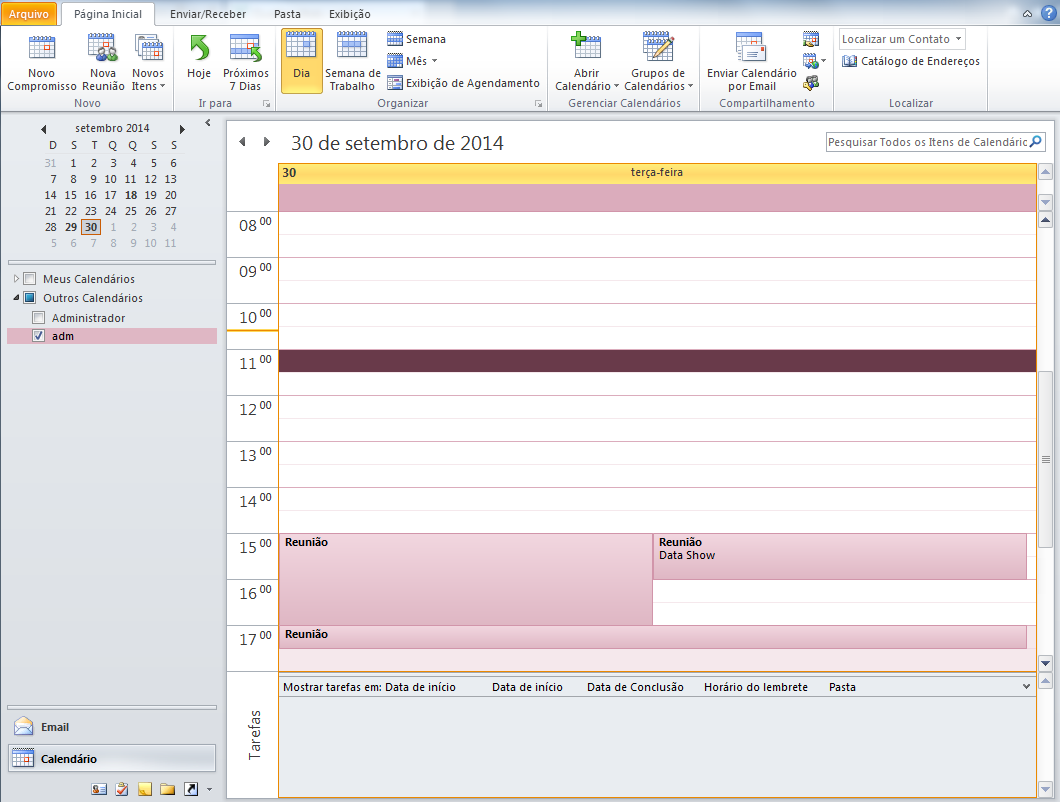The width and height of the screenshot is (1060, 802).
Task: Switch to the Enviar/Receber tab
Action: (x=207, y=14)
